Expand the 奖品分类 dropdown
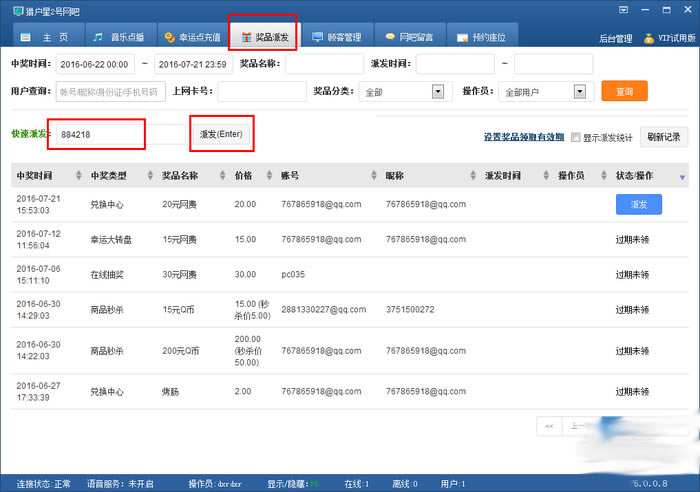Image resolution: width=700 pixels, height=492 pixels. coord(437,92)
